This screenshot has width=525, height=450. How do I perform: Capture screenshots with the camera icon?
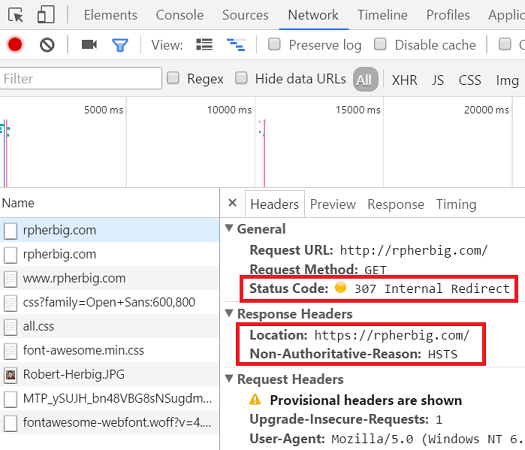[89, 45]
